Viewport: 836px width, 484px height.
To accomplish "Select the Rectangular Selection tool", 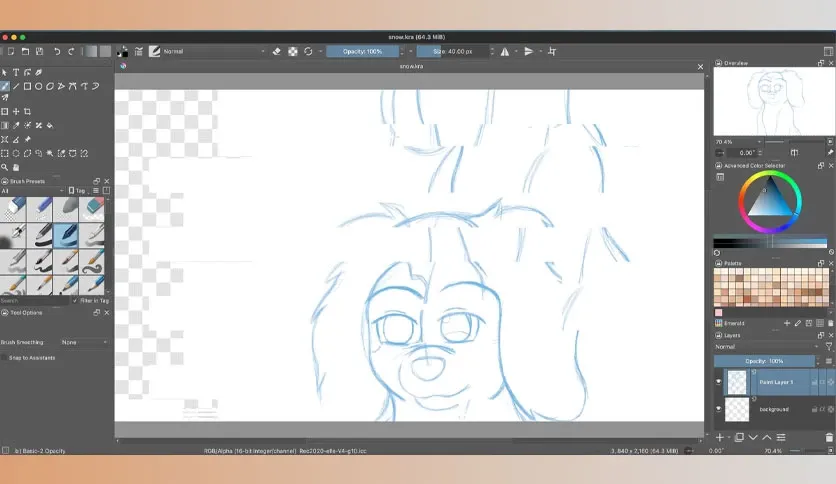I will tap(5, 153).
